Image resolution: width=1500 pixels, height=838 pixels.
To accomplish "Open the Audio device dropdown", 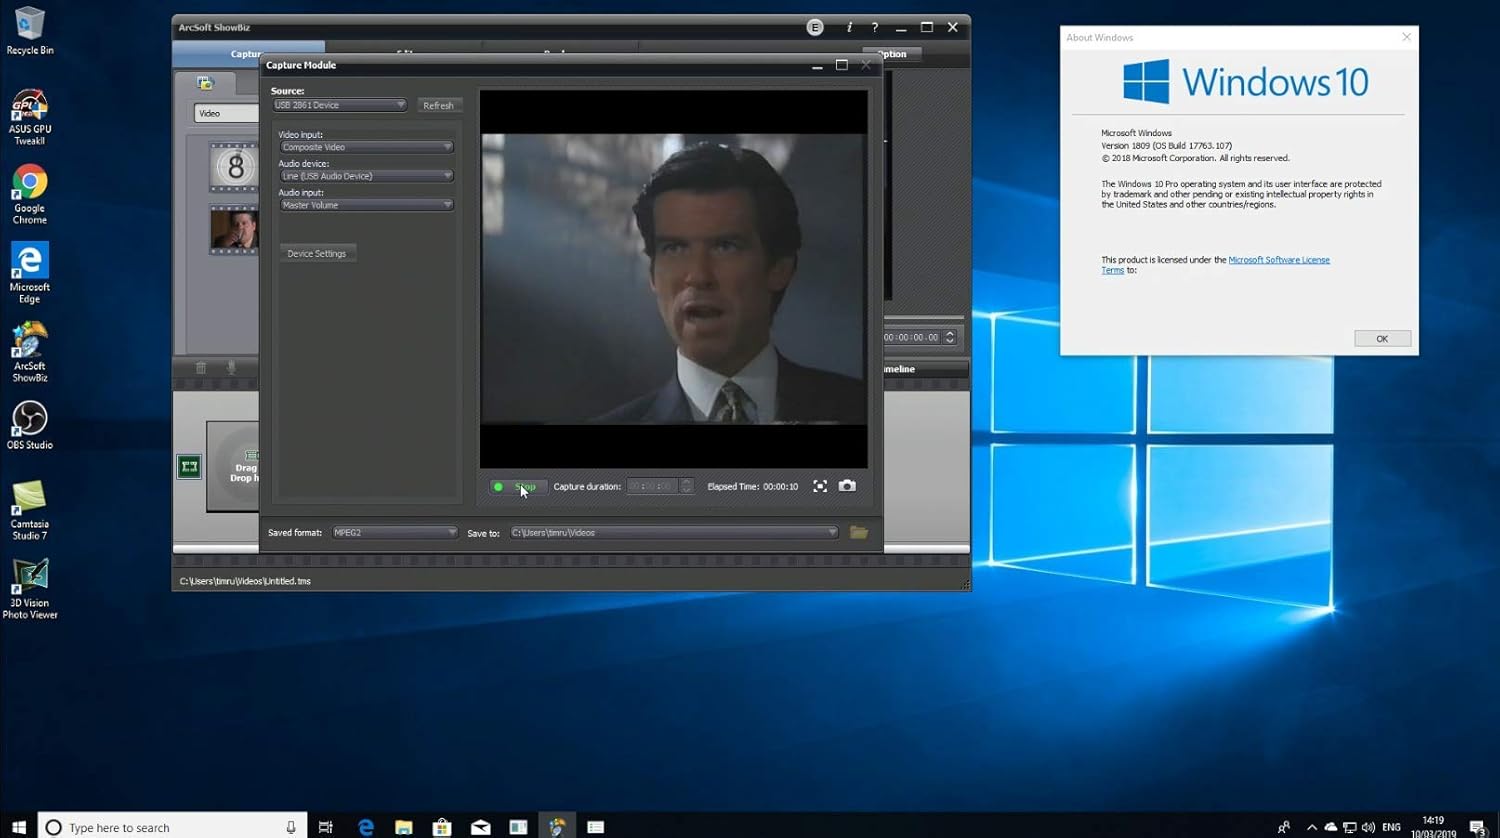I will pos(366,176).
